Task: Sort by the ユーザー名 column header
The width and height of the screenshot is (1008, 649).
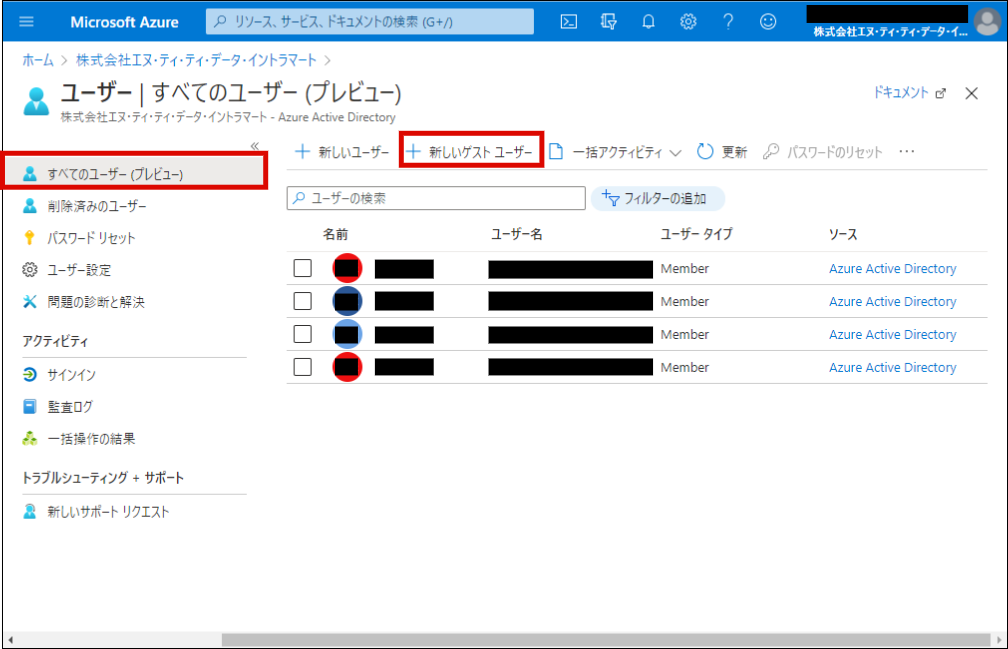Action: [x=516, y=235]
